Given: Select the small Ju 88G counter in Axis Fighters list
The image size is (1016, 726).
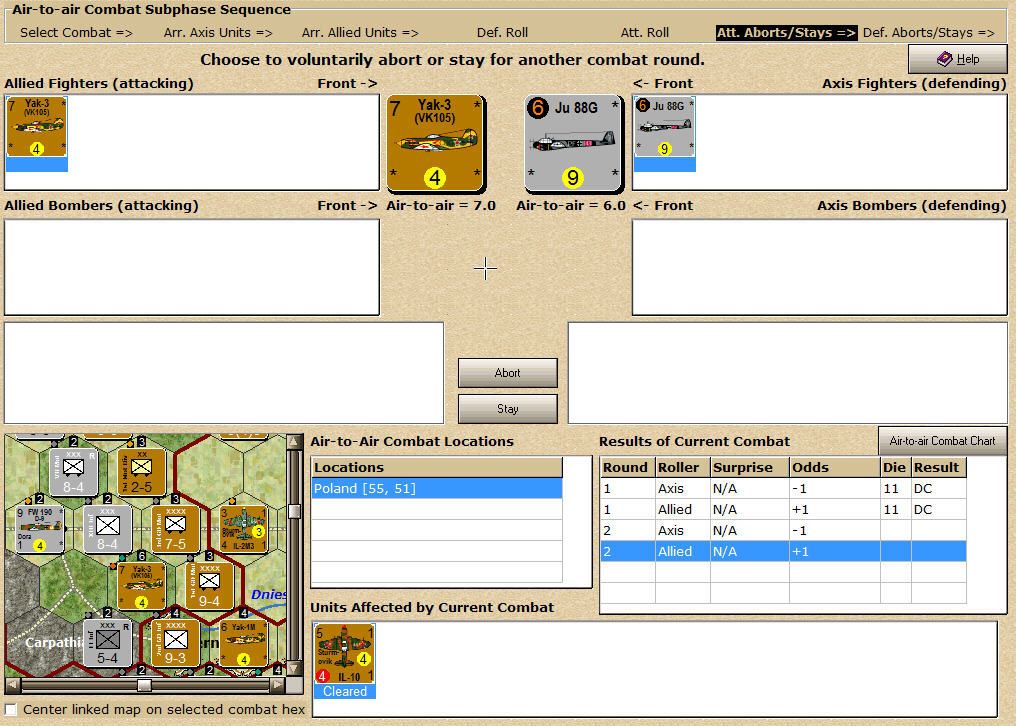Looking at the screenshot, I should coord(664,127).
